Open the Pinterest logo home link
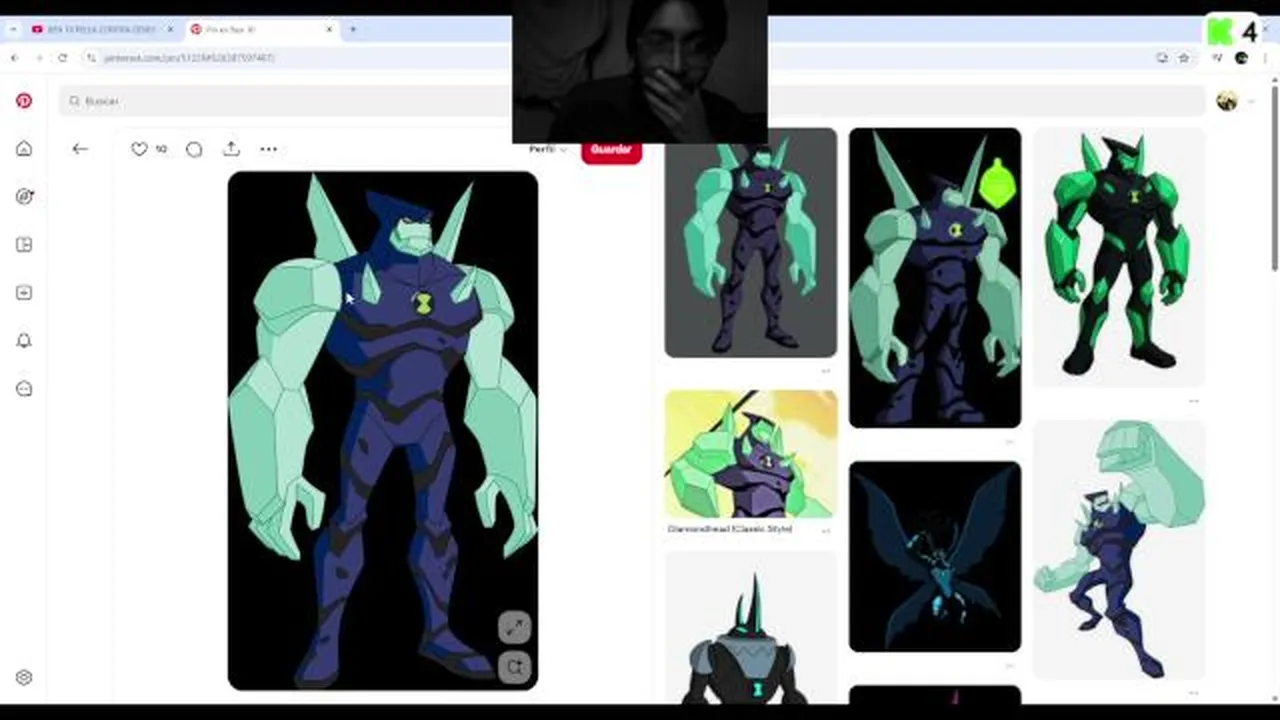1280x720 pixels. coord(24,101)
